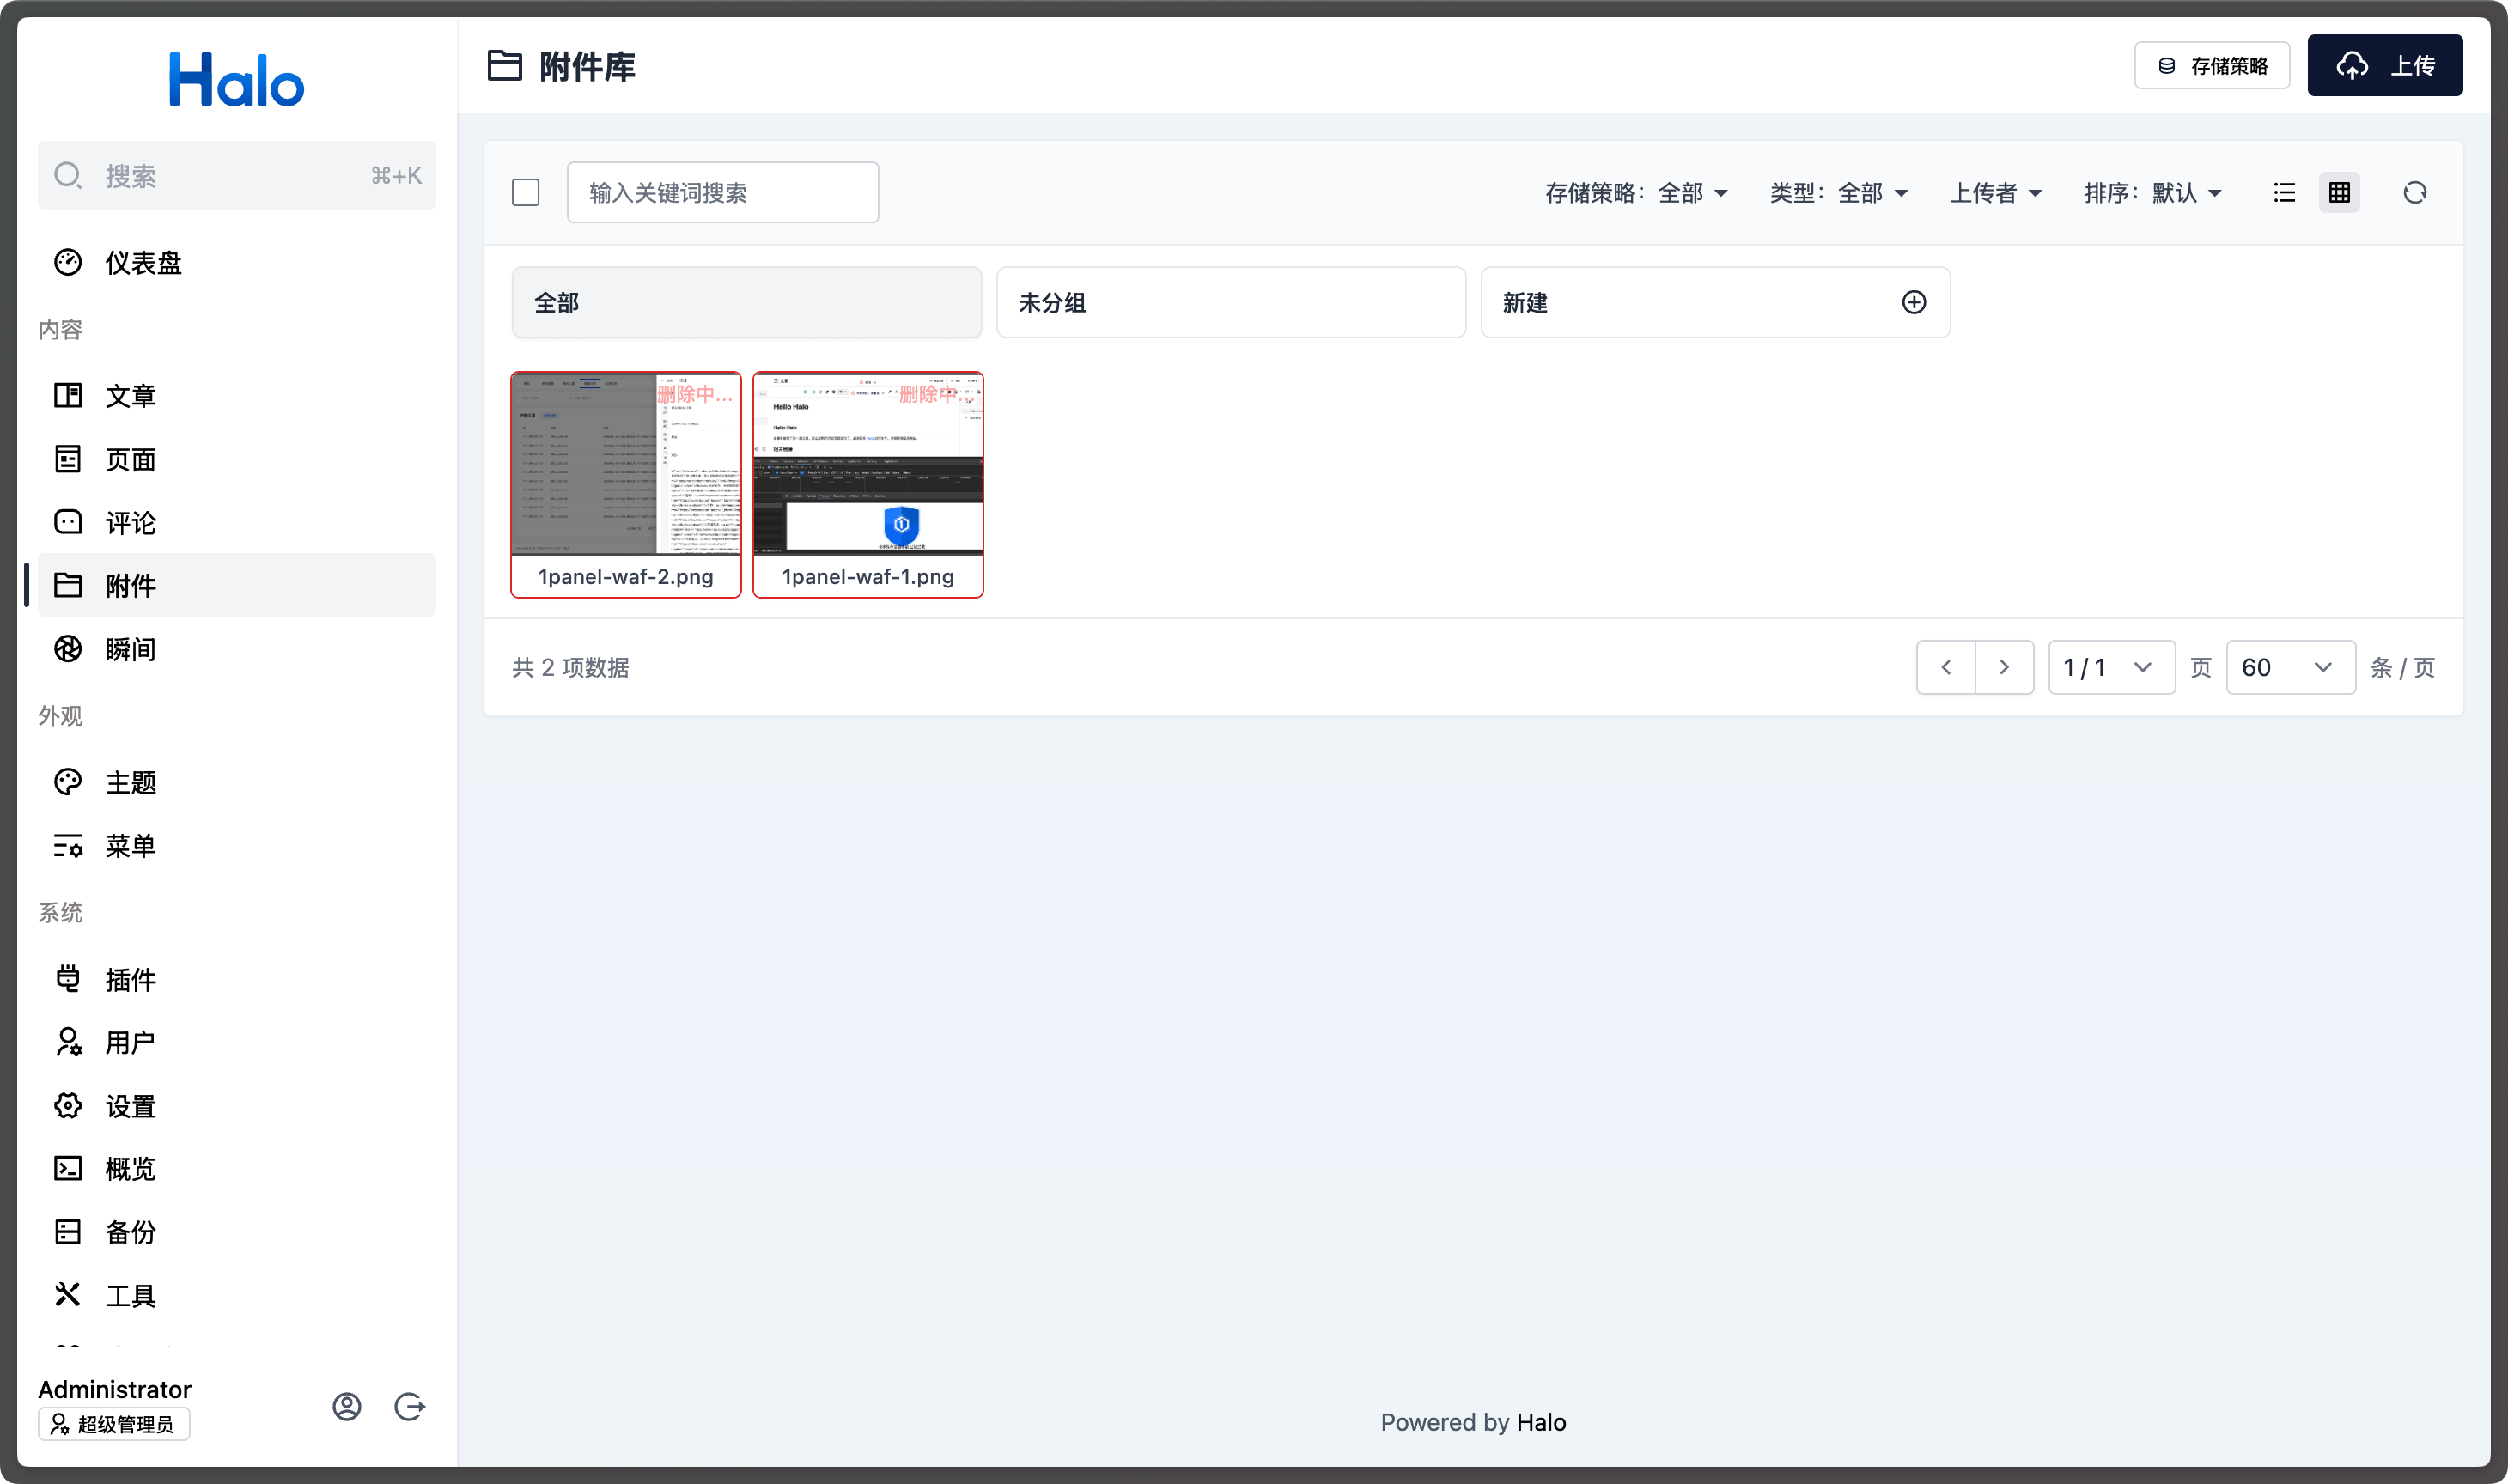Viewport: 2508px width, 1484px height.
Task: Click the refresh icon in attachment toolbar
Action: (x=2414, y=192)
